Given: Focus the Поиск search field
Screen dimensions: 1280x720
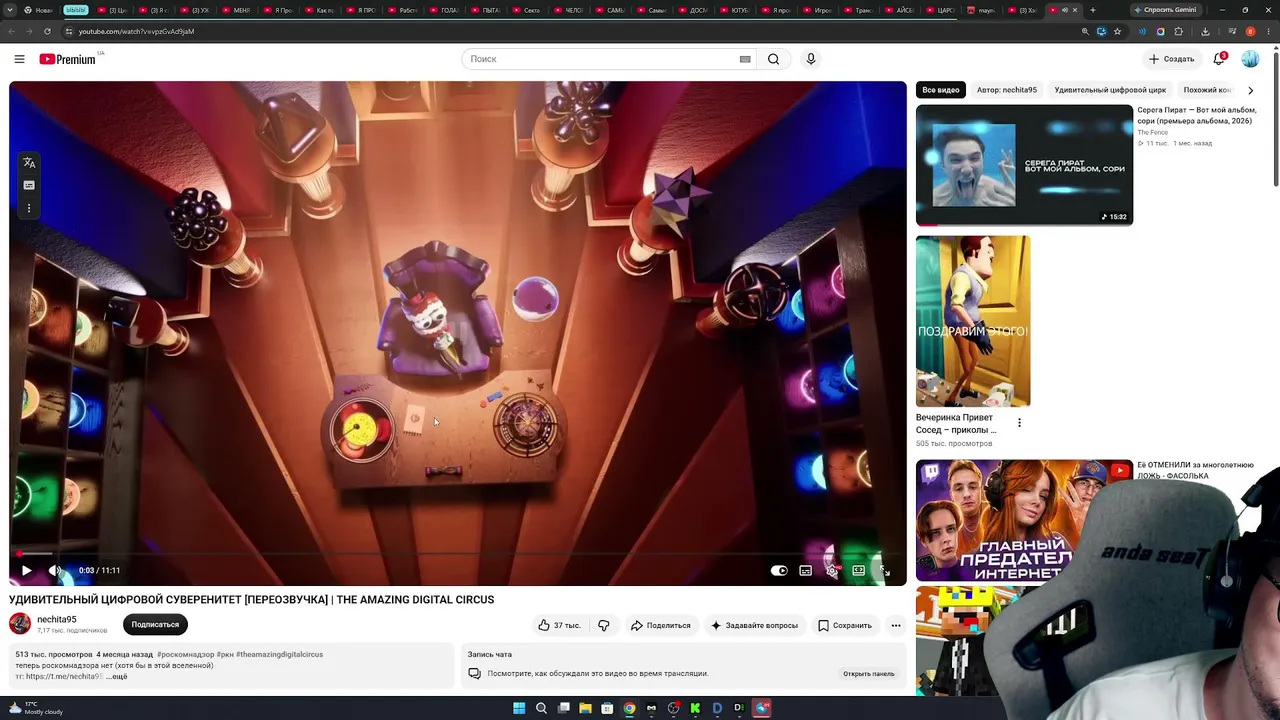Looking at the screenshot, I should tap(600, 59).
